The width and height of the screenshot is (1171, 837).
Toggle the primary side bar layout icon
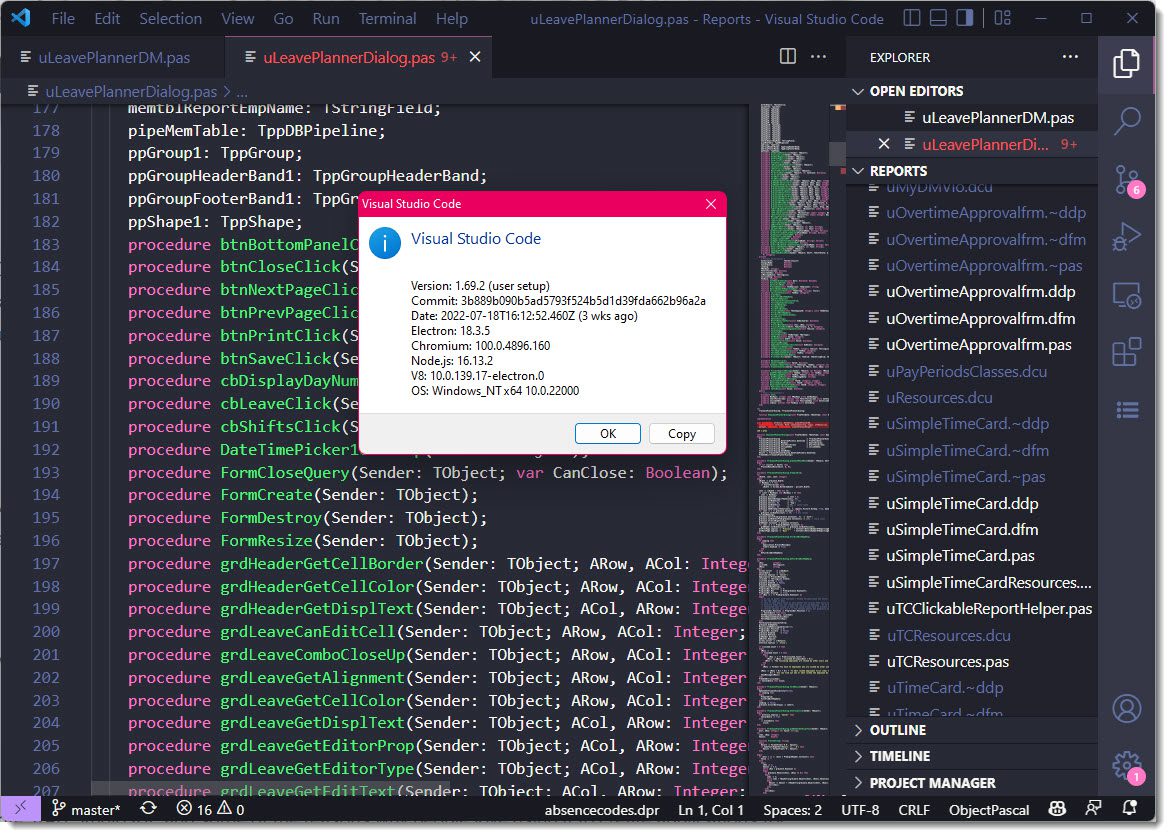tap(911, 18)
